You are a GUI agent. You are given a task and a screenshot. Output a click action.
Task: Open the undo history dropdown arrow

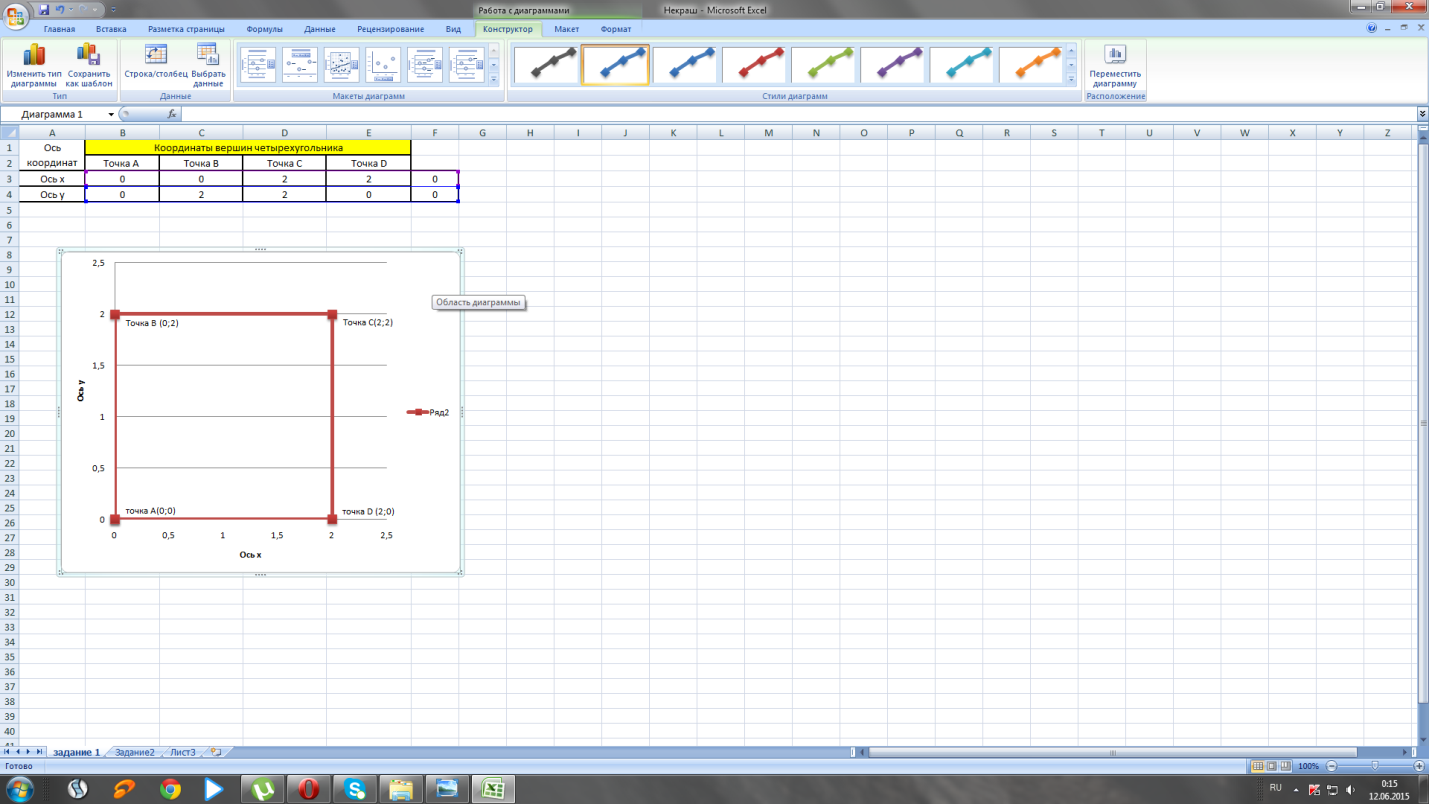70,9
